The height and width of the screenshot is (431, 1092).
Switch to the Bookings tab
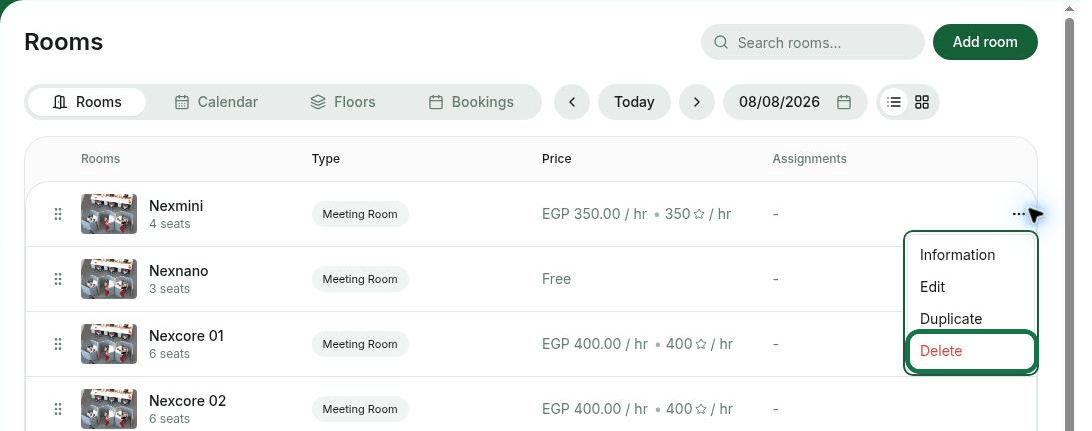click(x=471, y=102)
